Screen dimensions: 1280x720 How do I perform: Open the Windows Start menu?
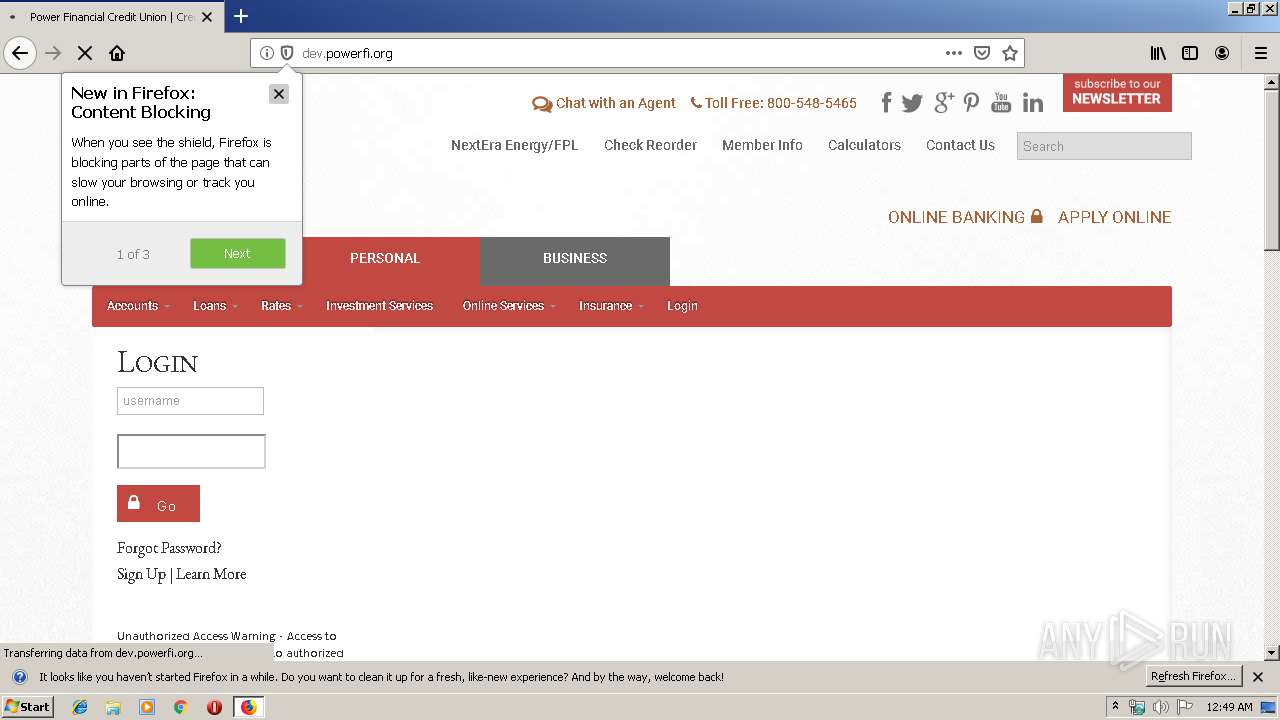tap(27, 707)
